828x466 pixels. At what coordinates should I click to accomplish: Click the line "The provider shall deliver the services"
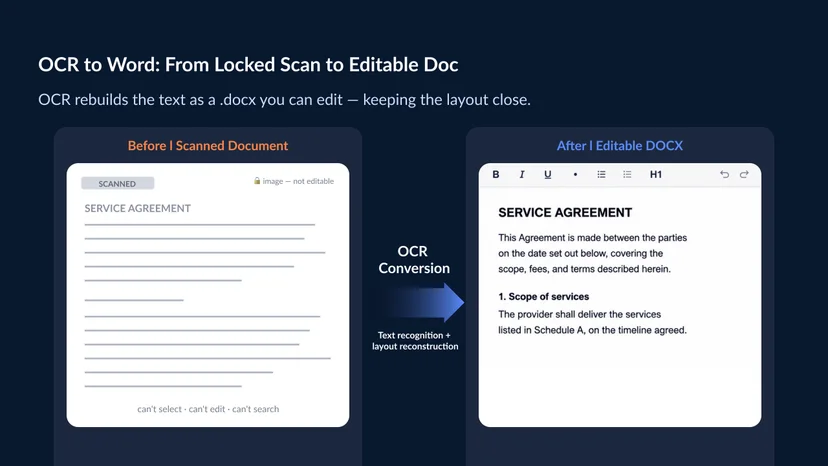click(x=579, y=314)
